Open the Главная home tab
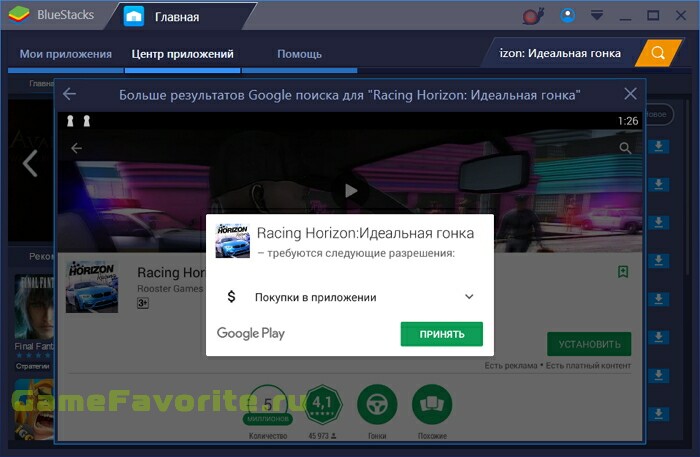This screenshot has width=700, height=457. tap(176, 17)
